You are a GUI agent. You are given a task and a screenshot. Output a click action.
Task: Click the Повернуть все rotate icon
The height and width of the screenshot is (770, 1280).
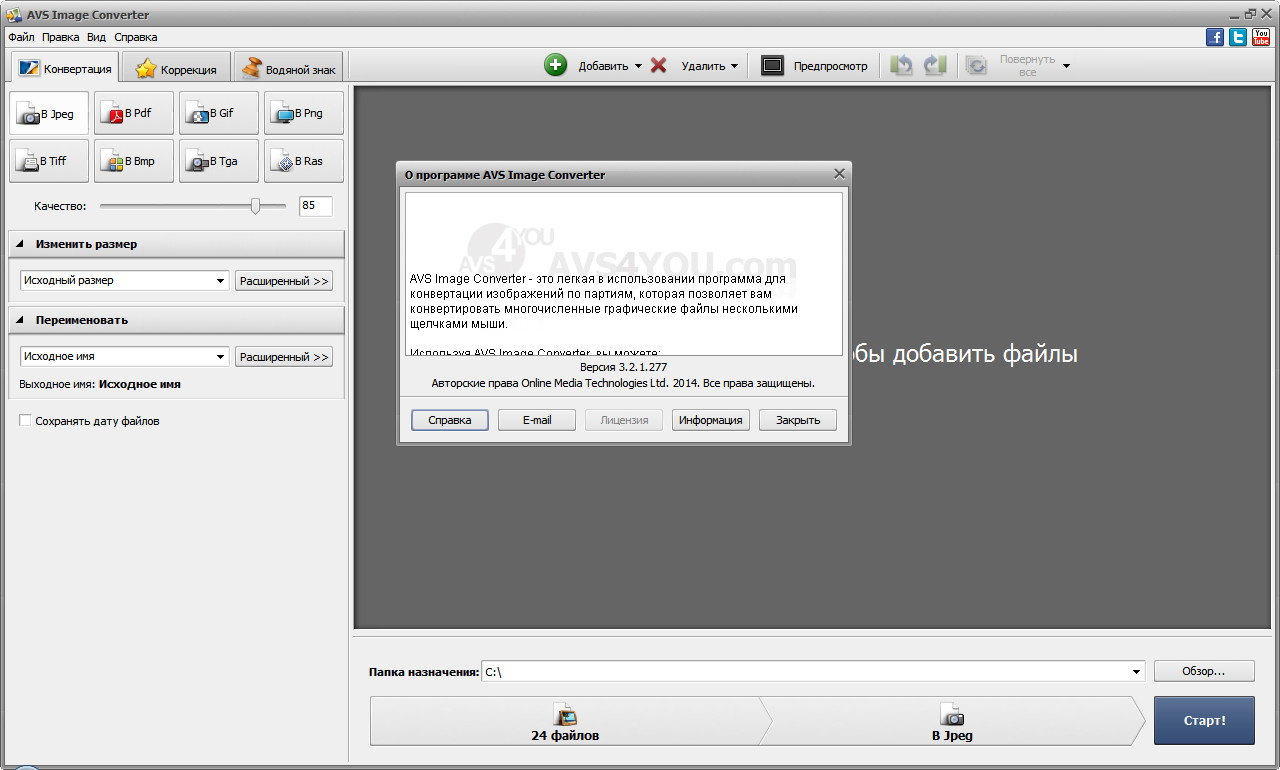(976, 66)
